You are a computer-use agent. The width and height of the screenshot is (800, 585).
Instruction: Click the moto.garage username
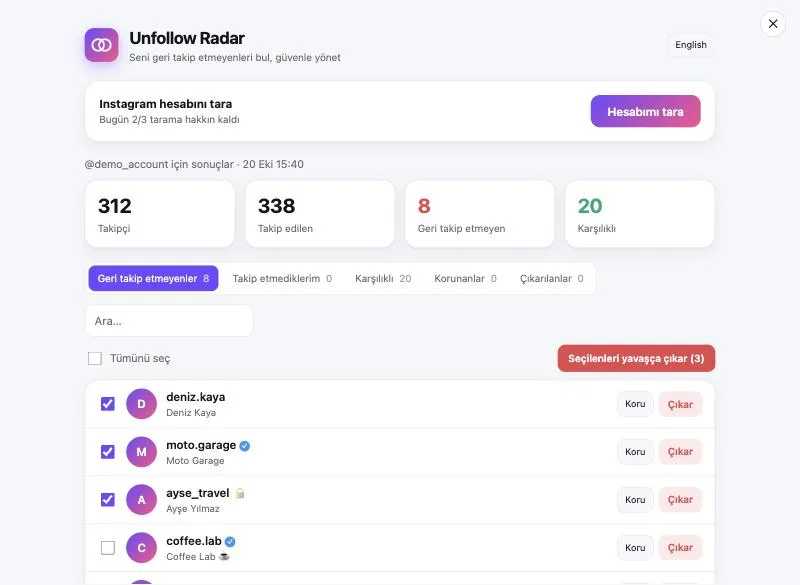(201, 445)
